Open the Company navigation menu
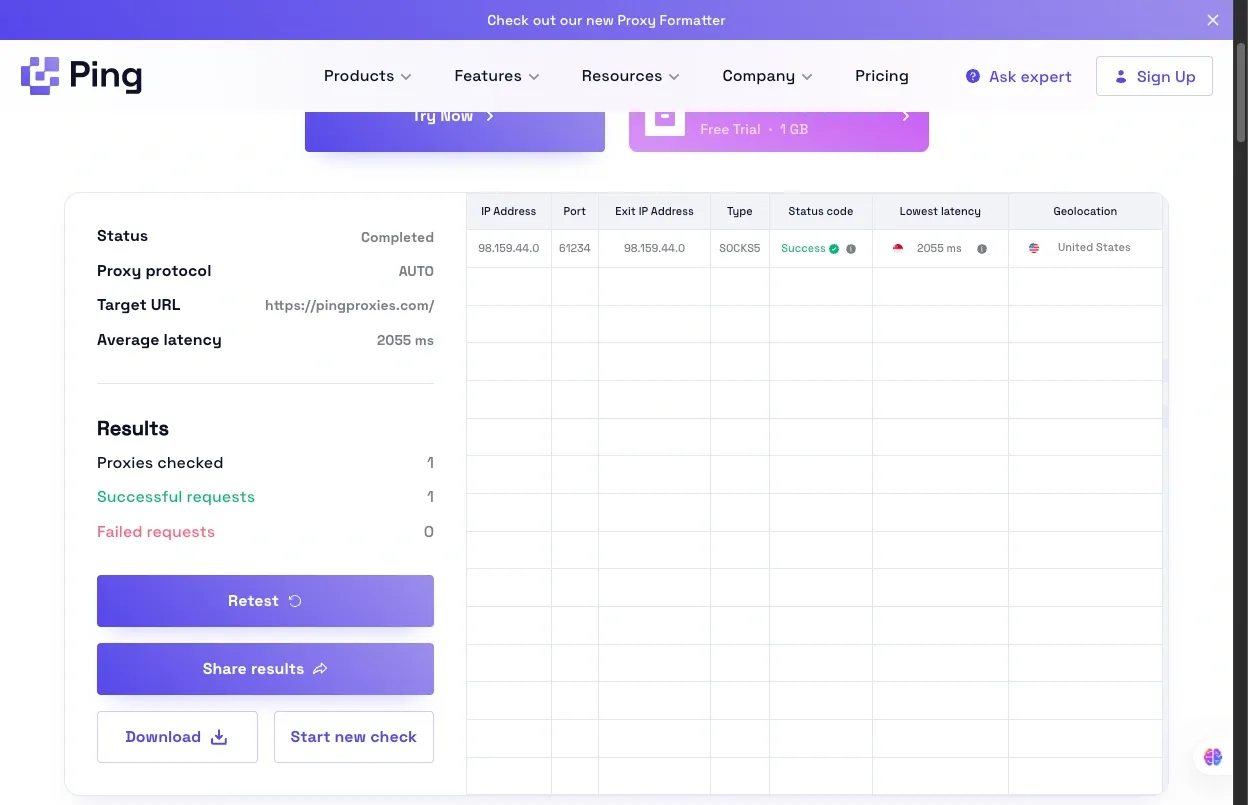Image resolution: width=1248 pixels, height=805 pixels. pos(767,76)
